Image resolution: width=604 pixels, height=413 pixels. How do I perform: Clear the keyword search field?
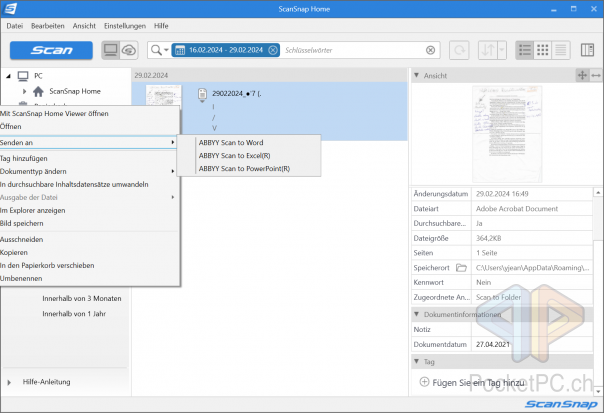[431, 50]
